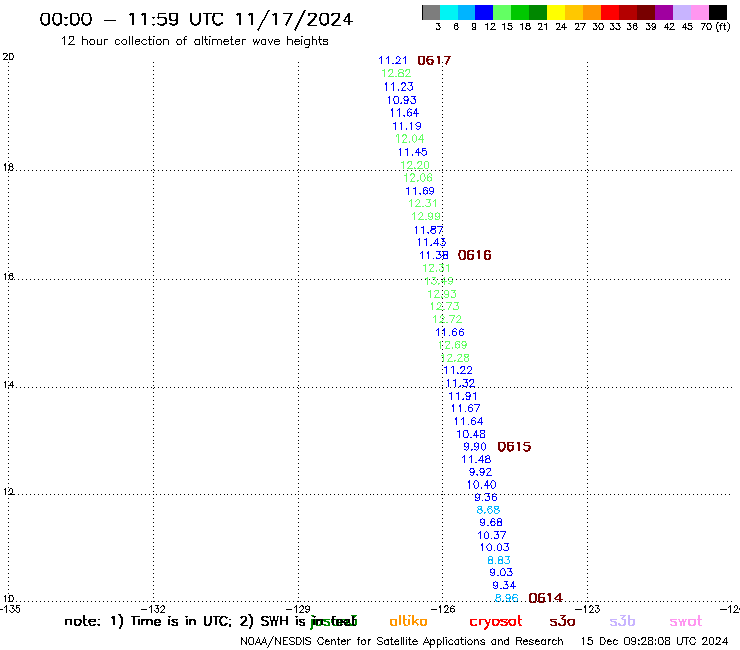Click the wave height value 12.93
740x650 pixels.
tap(442, 294)
